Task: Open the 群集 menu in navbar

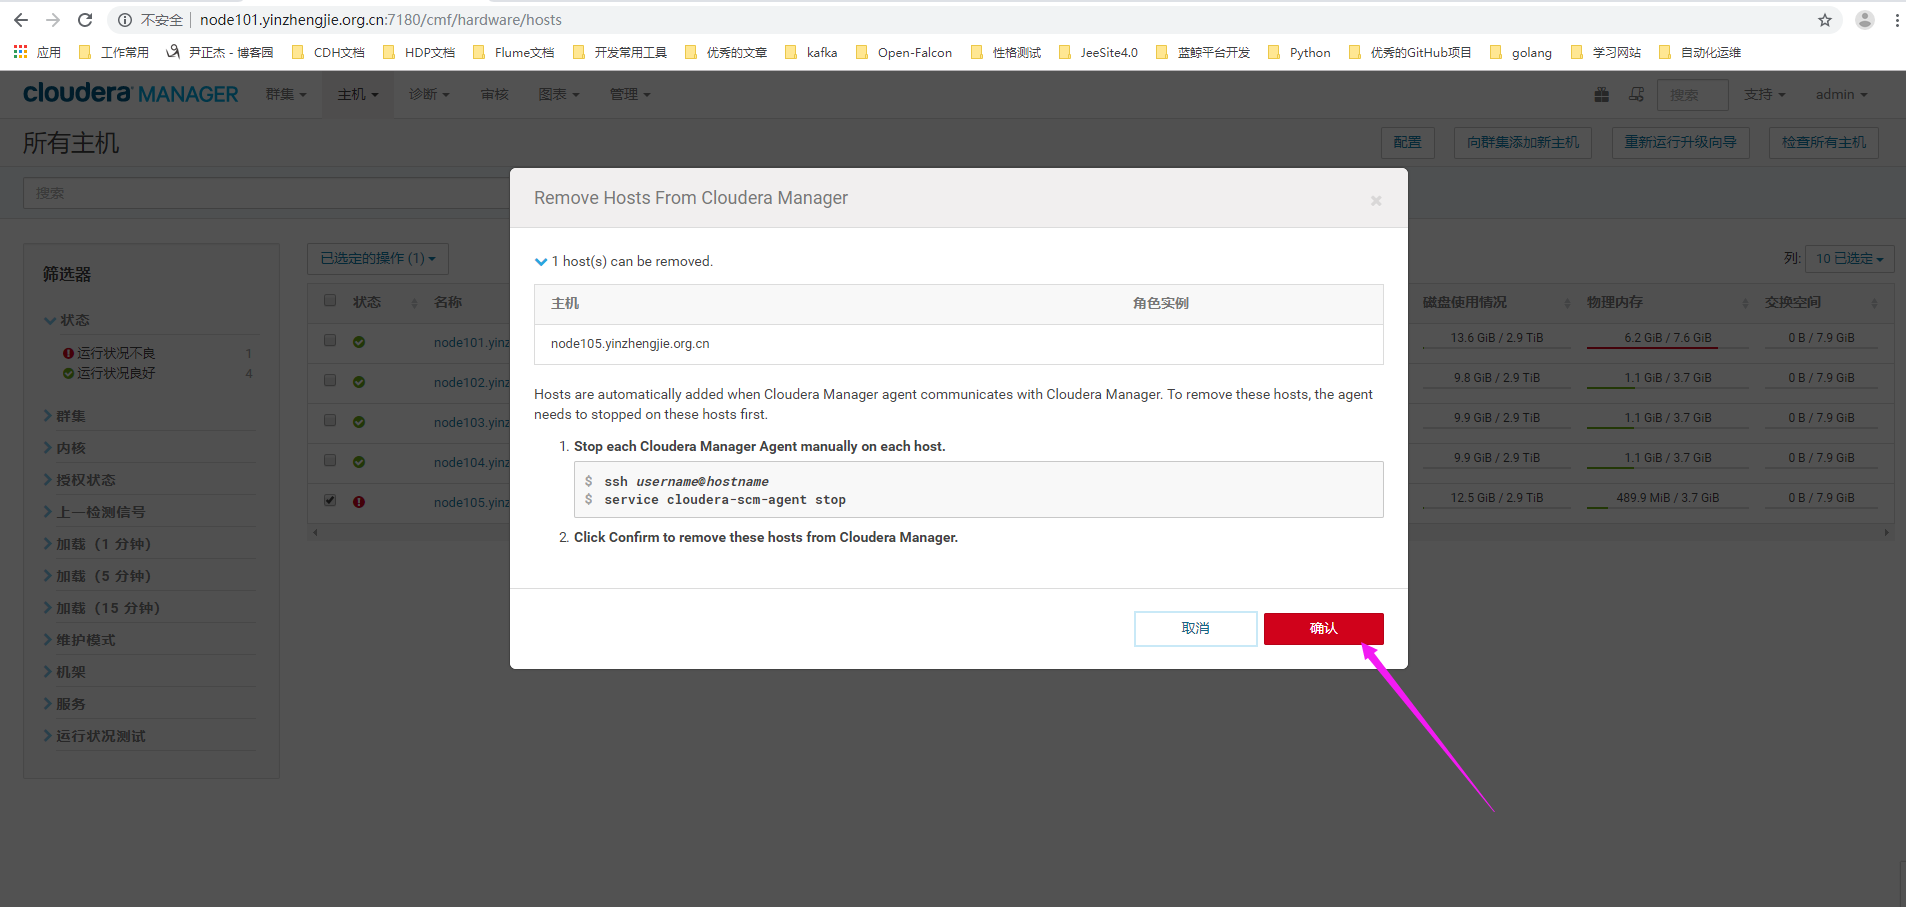Action: pyautogui.click(x=286, y=94)
